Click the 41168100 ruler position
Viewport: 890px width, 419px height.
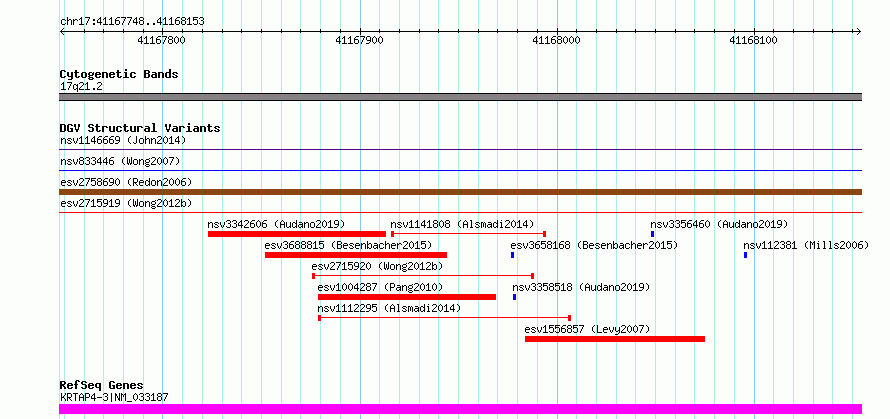coord(754,40)
